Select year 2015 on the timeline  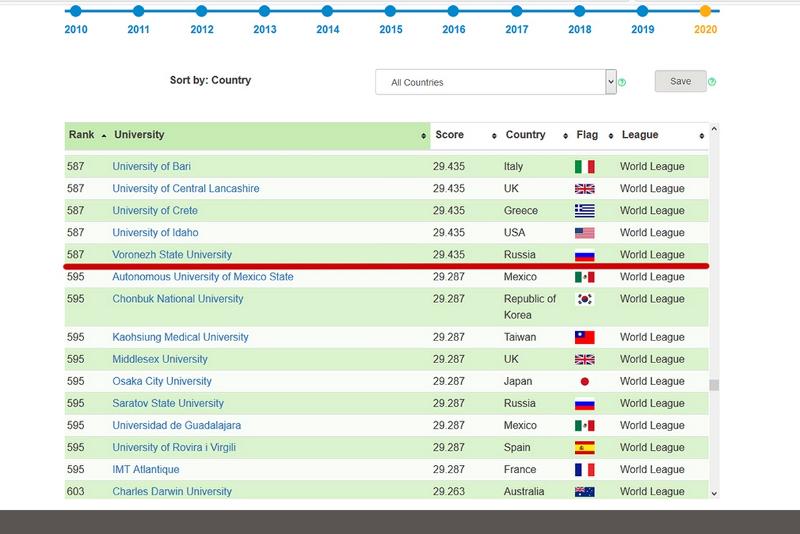(390, 12)
